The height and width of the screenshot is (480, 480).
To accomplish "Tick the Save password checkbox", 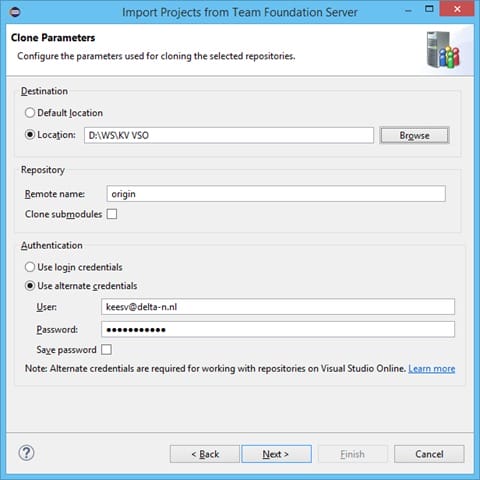I will pos(106,349).
